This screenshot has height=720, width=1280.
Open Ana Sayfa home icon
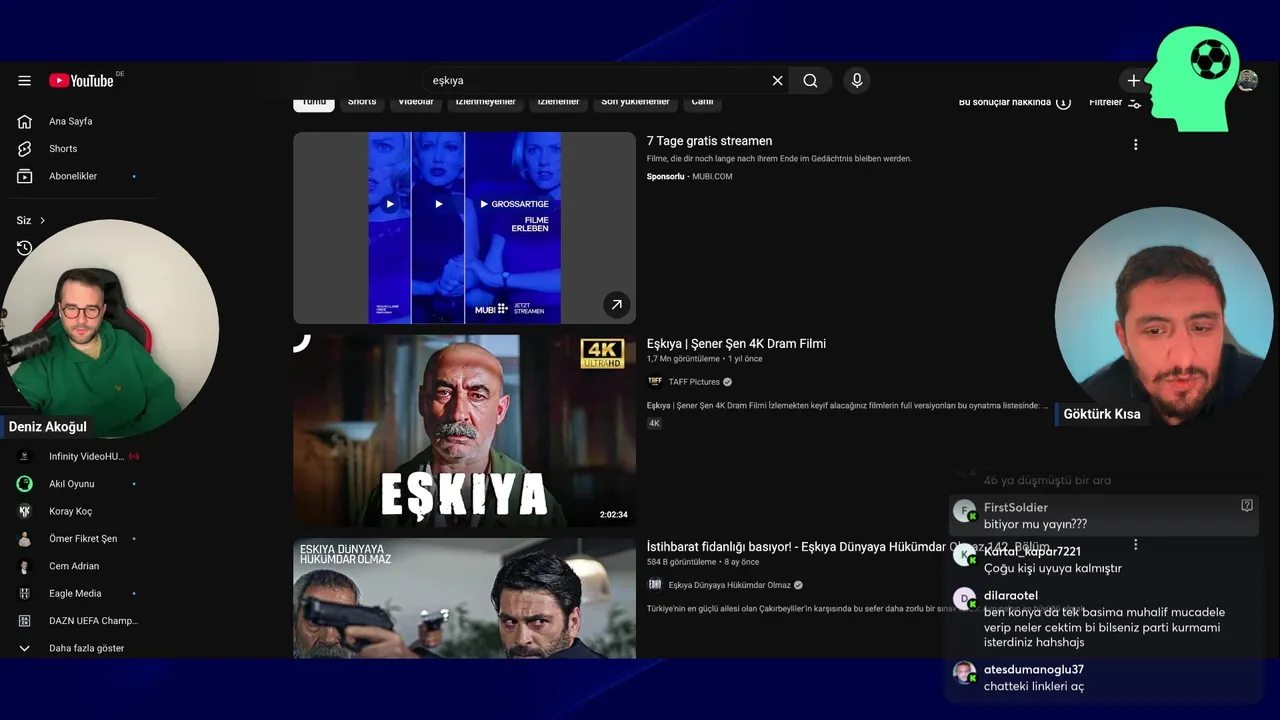tap(25, 121)
